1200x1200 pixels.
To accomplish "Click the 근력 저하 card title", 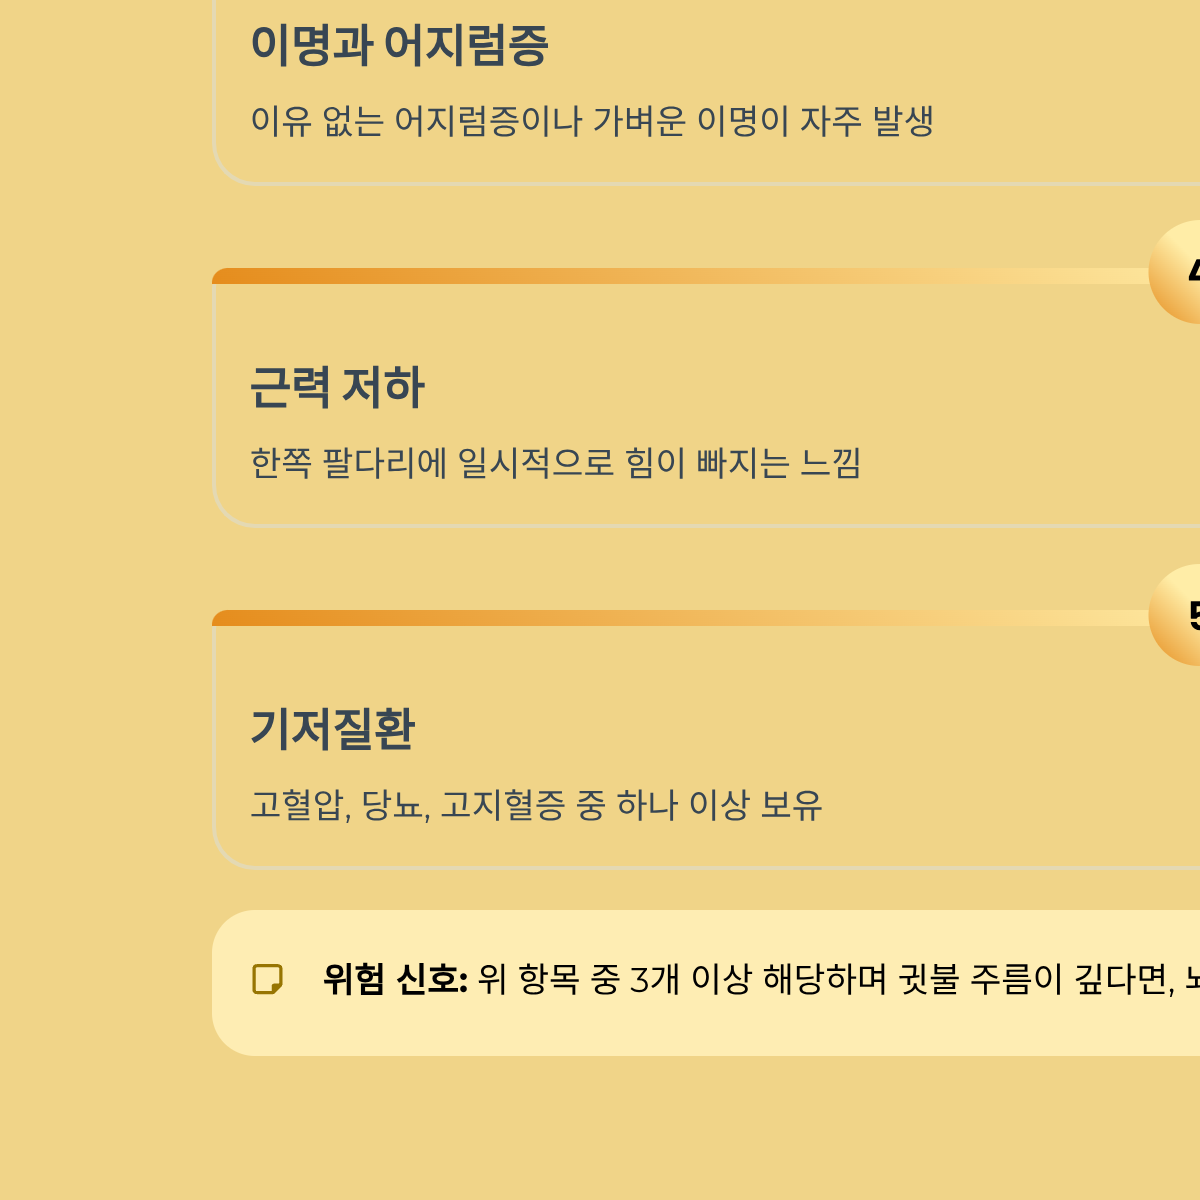I will point(337,387).
